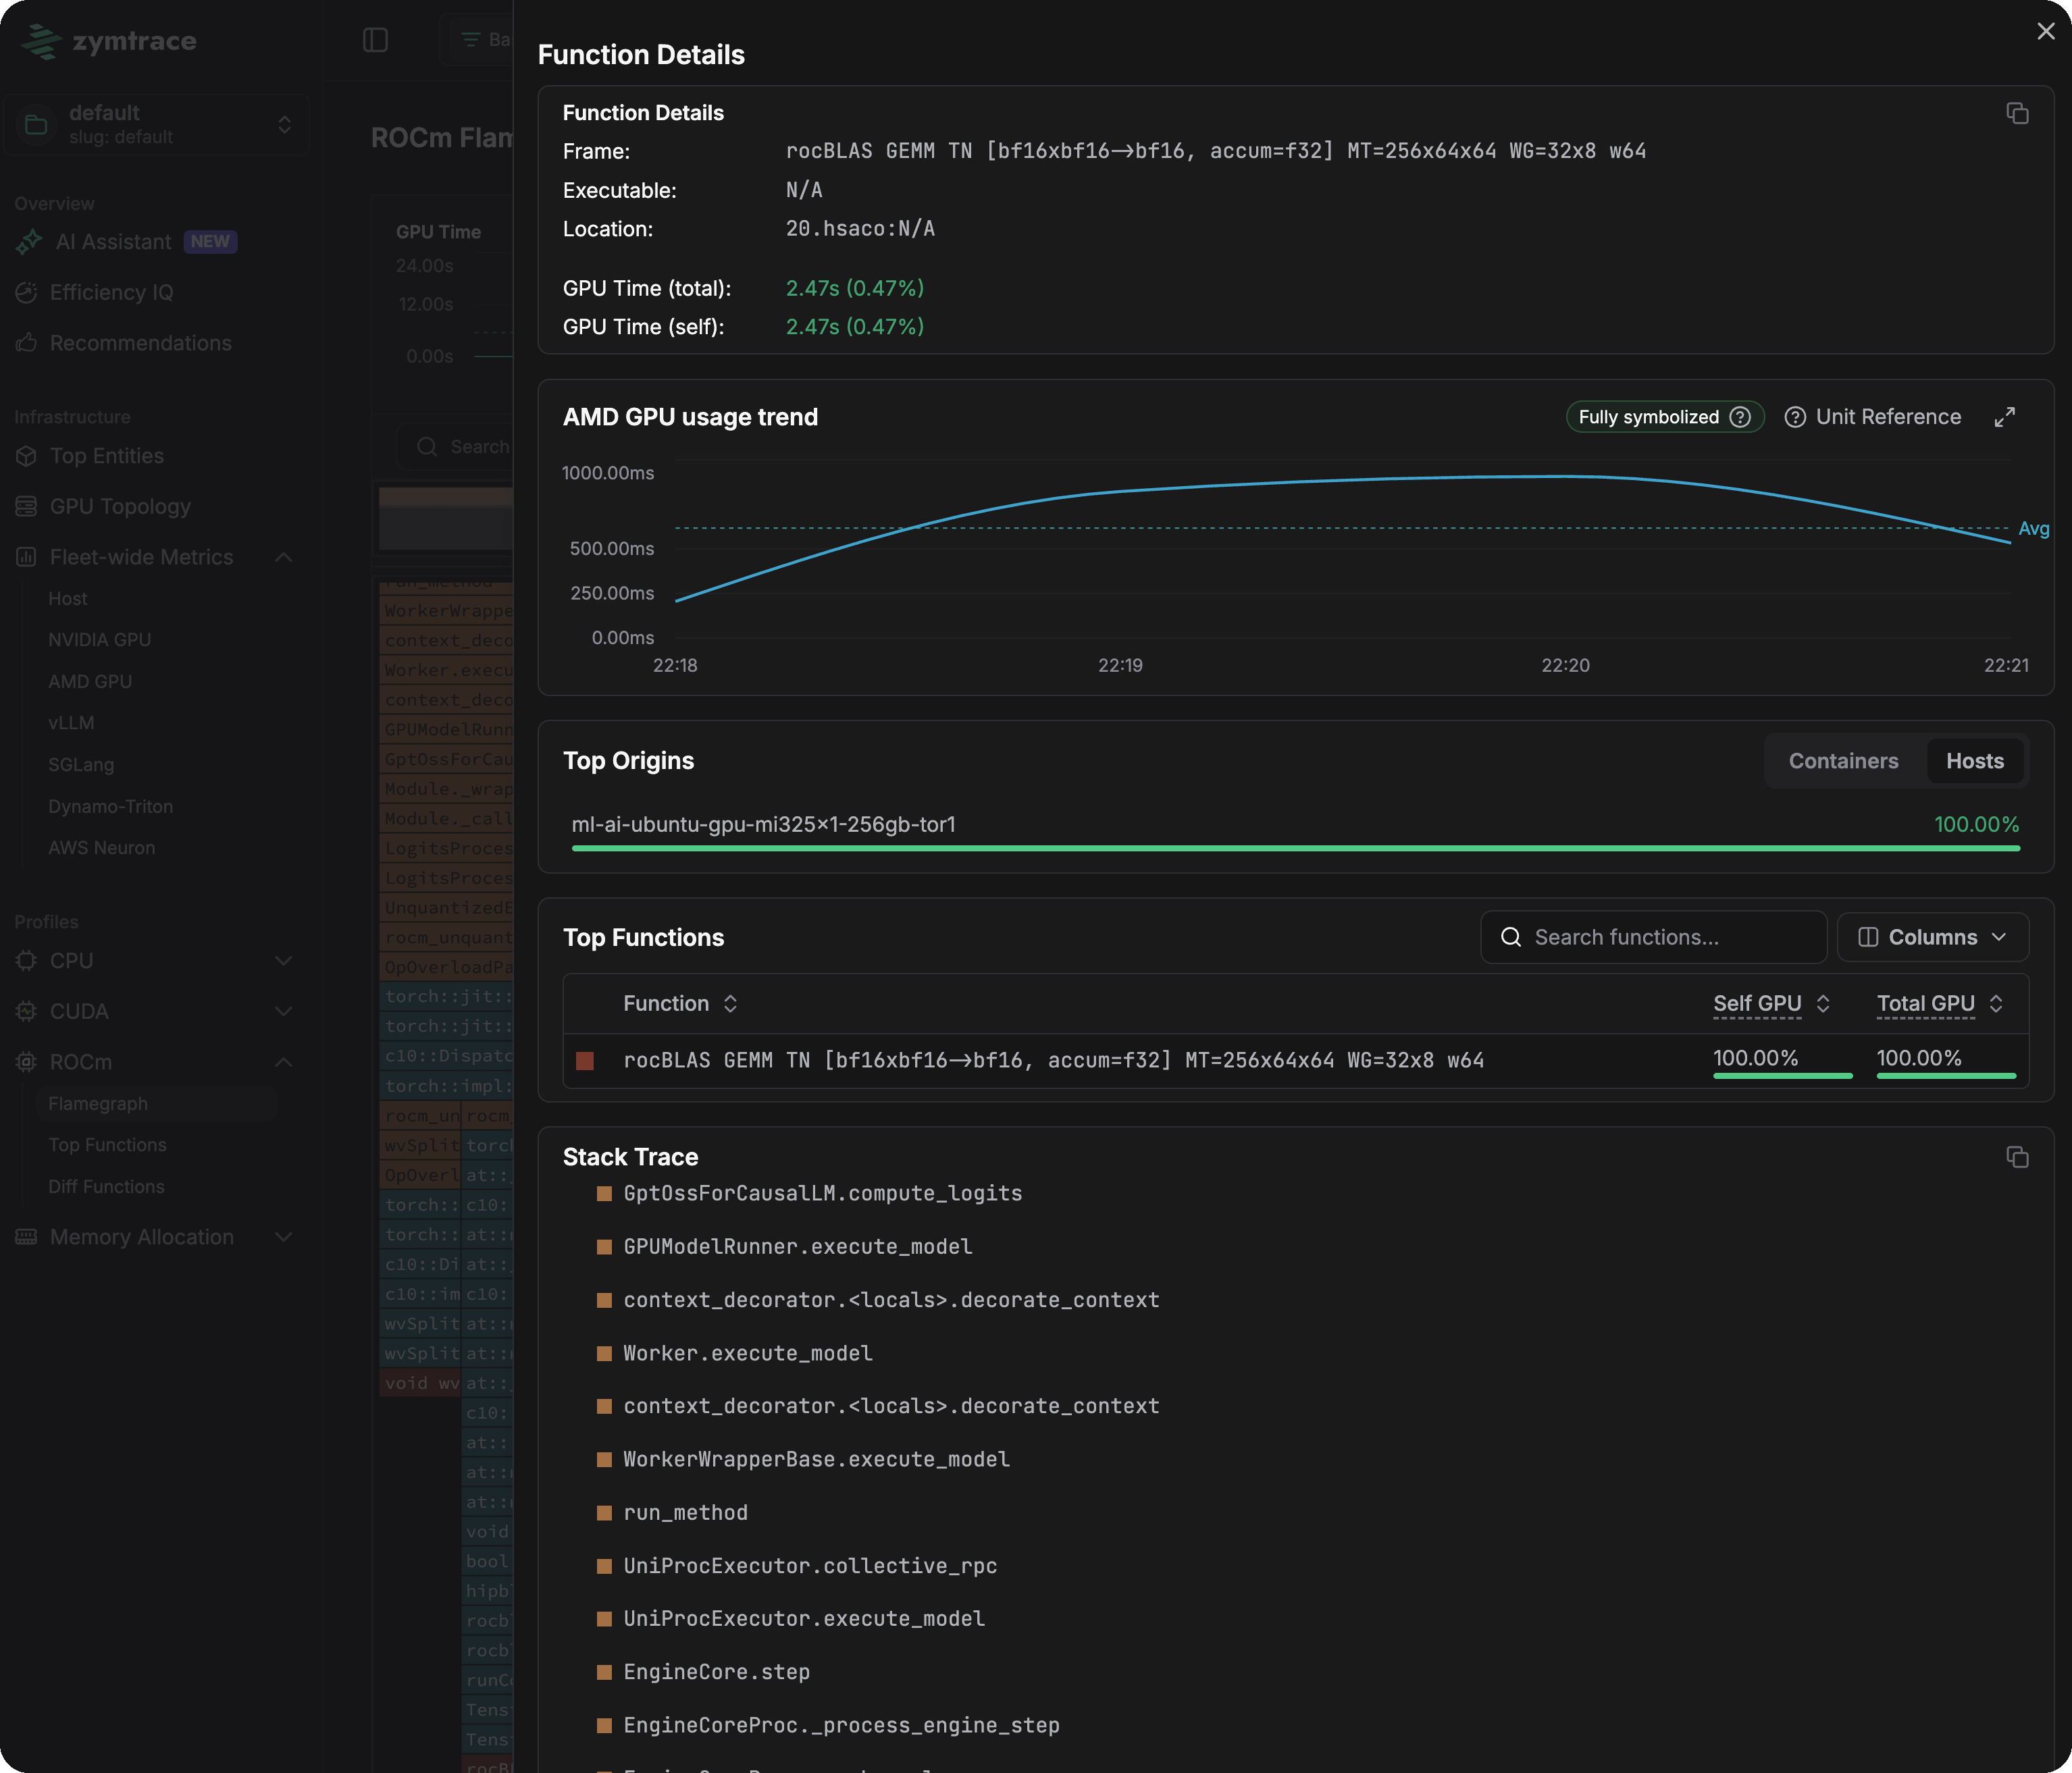Viewport: 2072px width, 1773px height.
Task: Open Efficiency IQ page
Action: [x=111, y=292]
